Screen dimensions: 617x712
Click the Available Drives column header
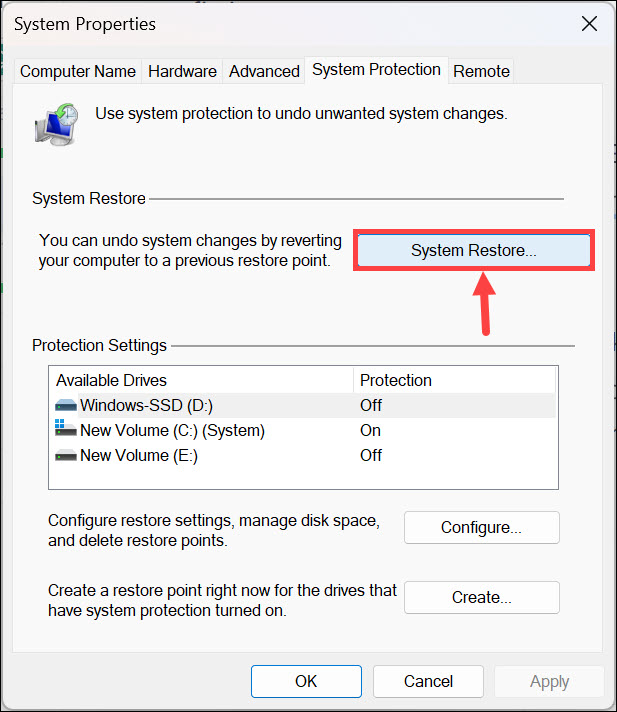200,380
